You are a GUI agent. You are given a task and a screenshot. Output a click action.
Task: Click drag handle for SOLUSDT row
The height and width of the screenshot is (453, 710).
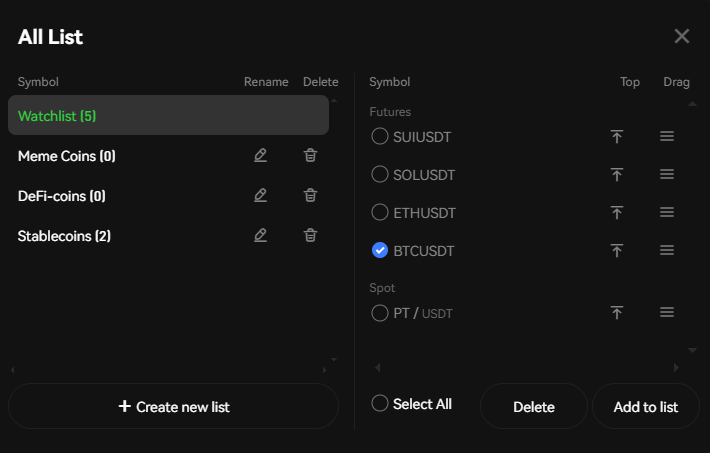(x=667, y=174)
